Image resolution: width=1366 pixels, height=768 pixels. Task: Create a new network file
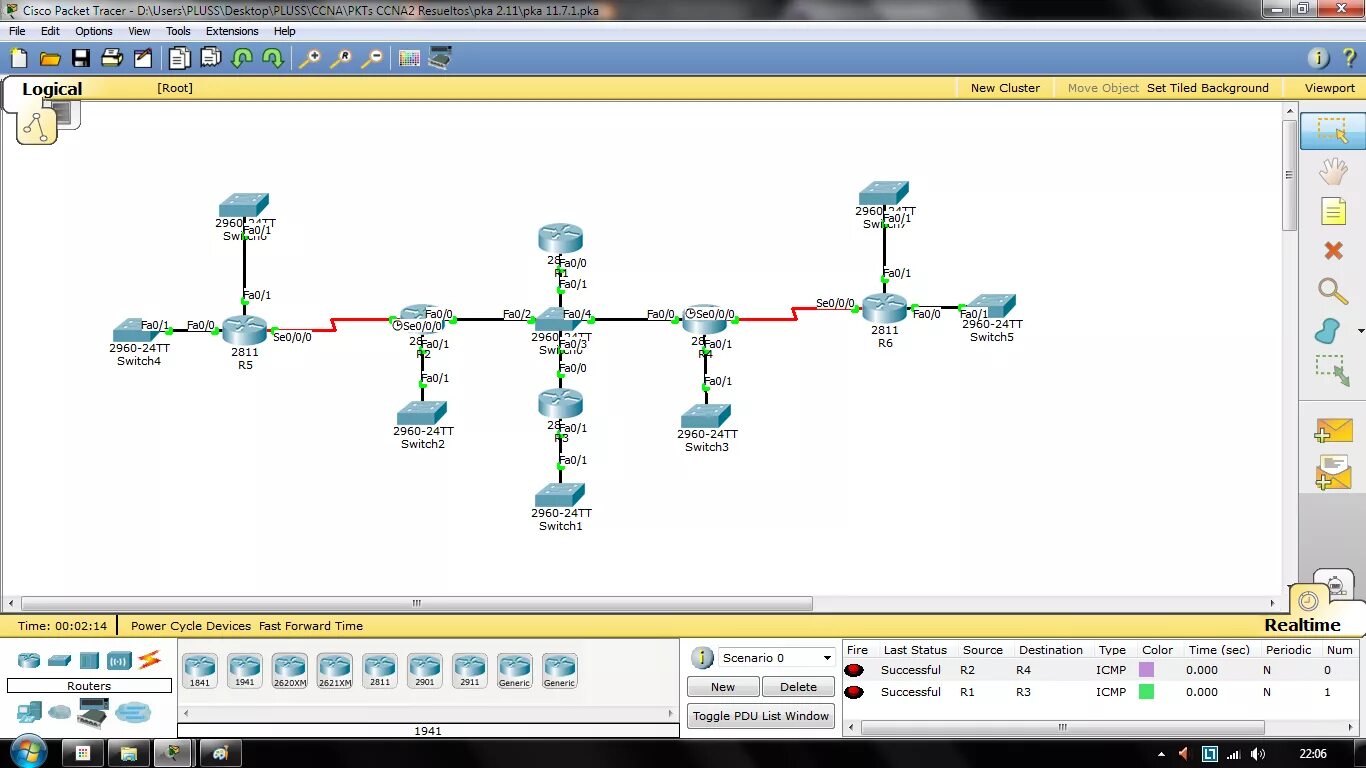tap(18, 58)
